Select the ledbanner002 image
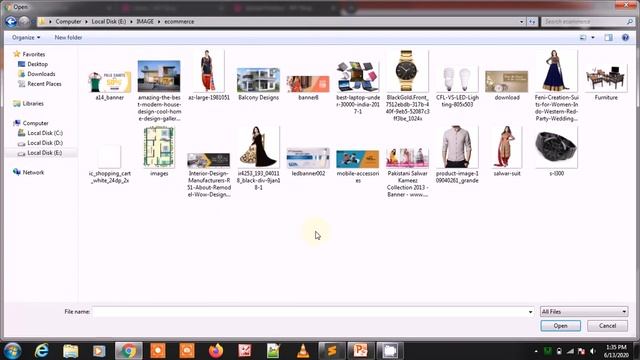 coord(308,162)
